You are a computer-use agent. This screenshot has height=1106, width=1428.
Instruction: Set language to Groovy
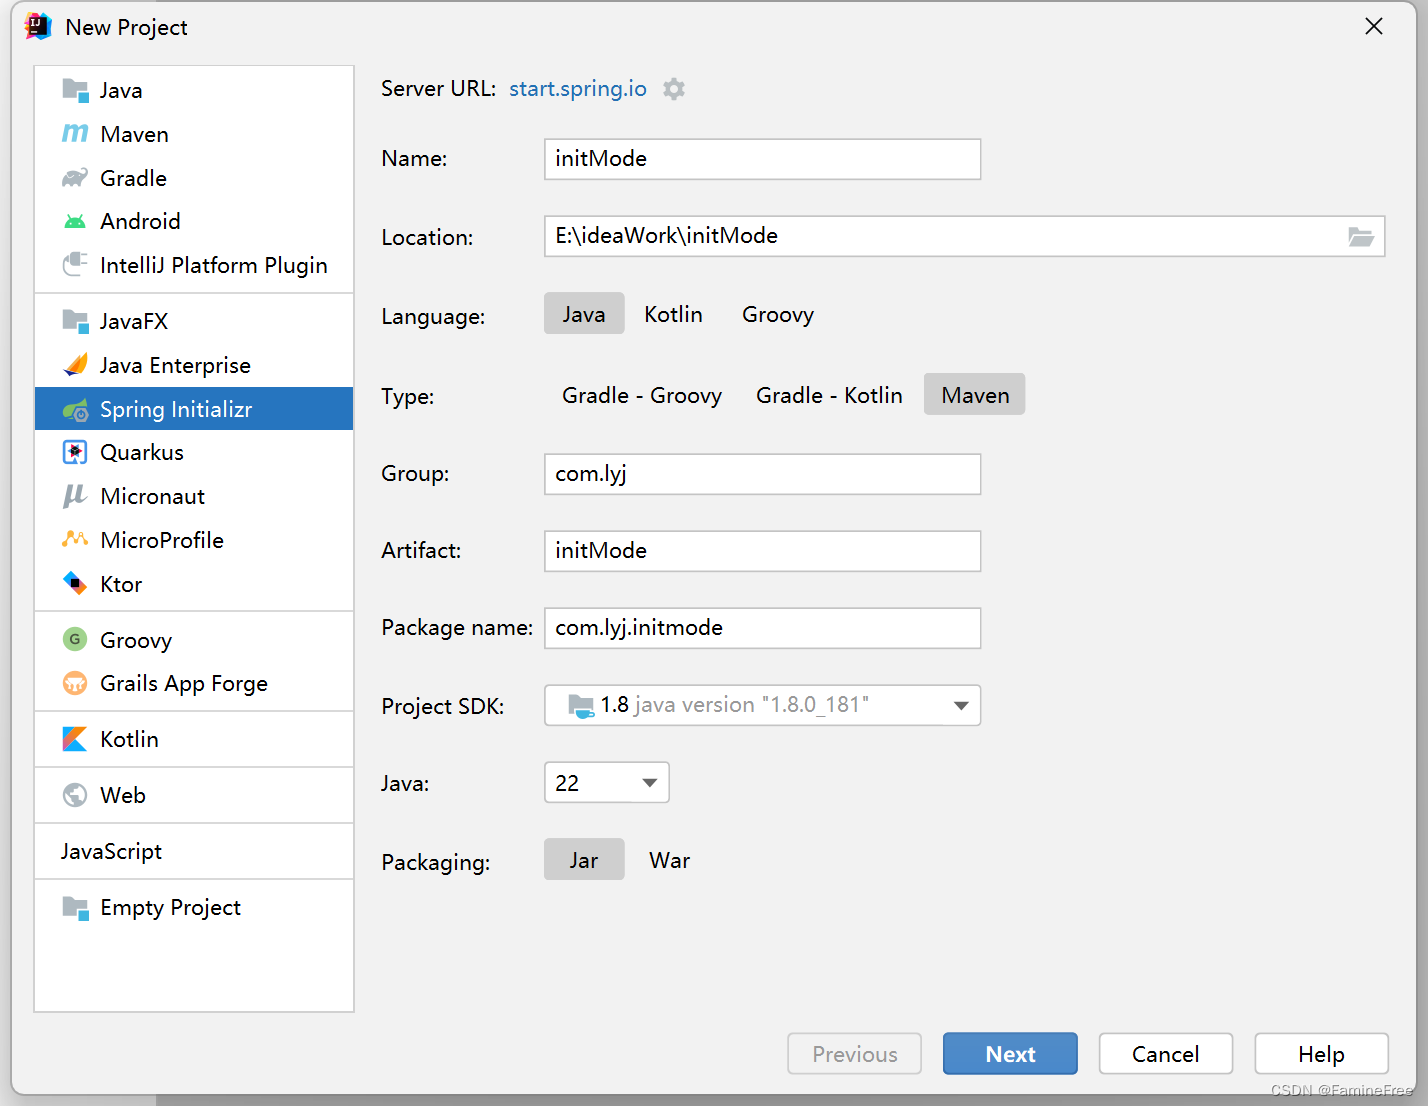click(778, 314)
